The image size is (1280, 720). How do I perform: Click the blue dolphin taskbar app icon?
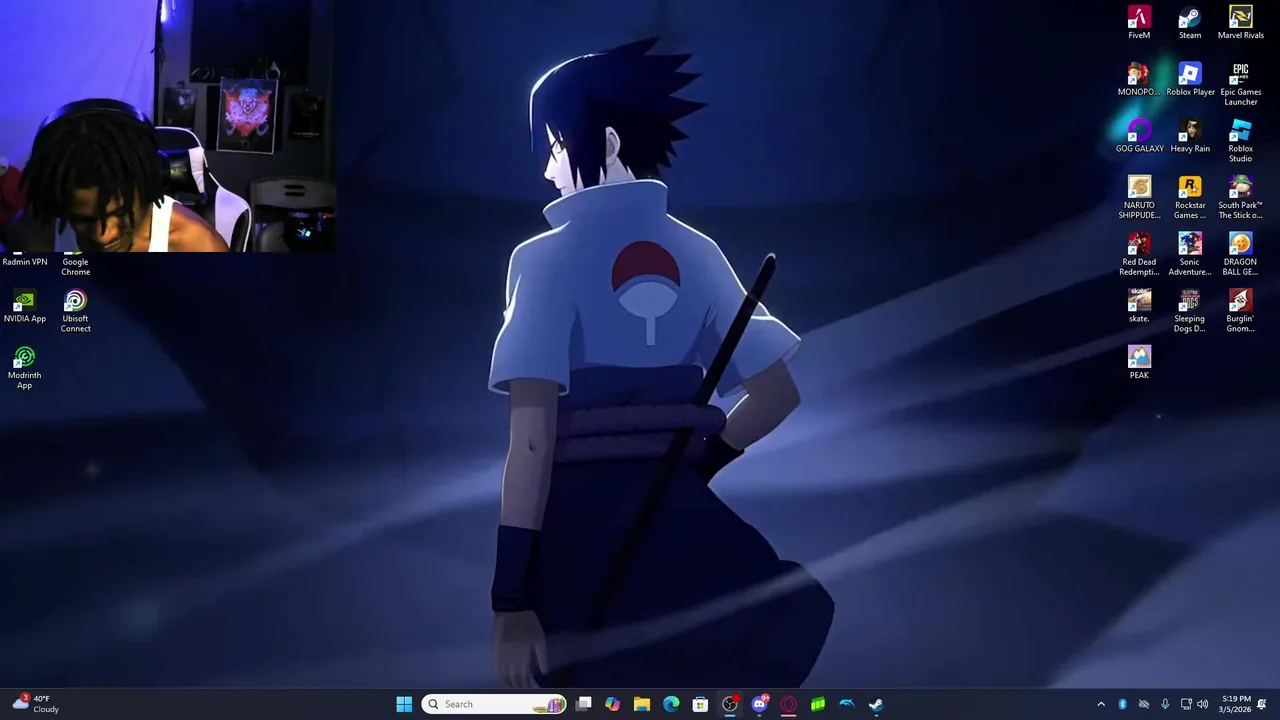pyautogui.click(x=847, y=704)
